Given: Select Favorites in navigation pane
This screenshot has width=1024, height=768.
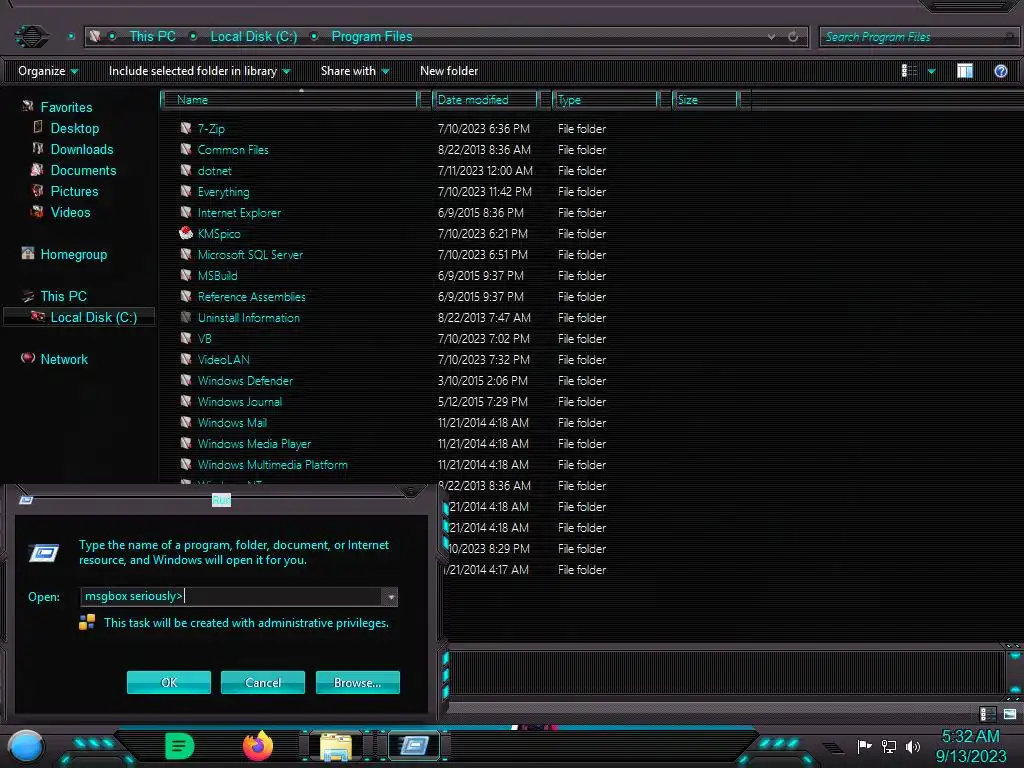Looking at the screenshot, I should [66, 107].
